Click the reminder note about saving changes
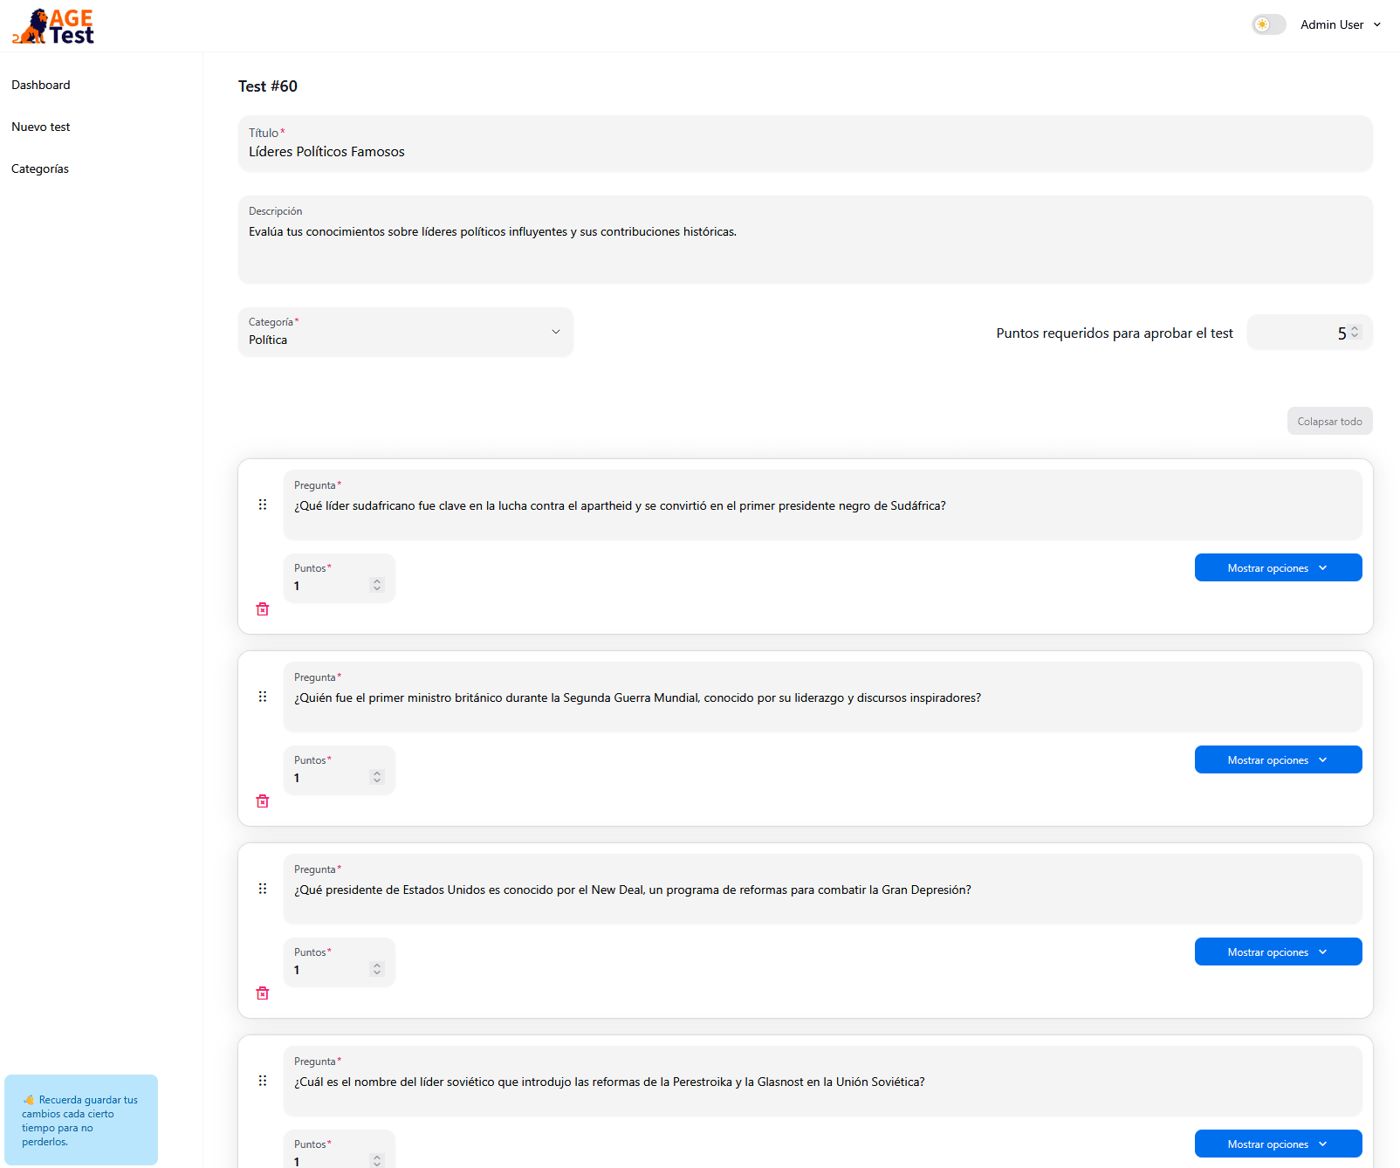1400x1168 pixels. 81,1120
